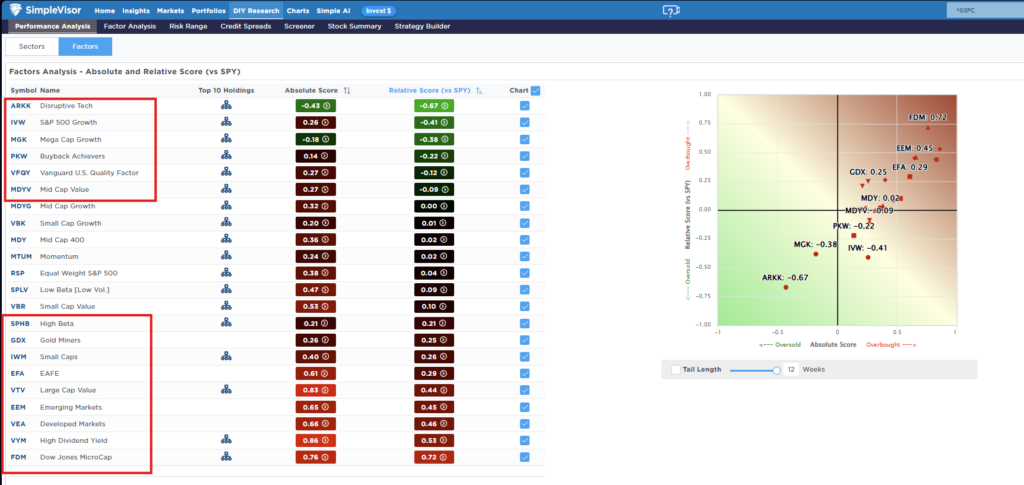1024x485 pixels.
Task: Uncheck chart checkbox for IVW row
Action: (525, 122)
